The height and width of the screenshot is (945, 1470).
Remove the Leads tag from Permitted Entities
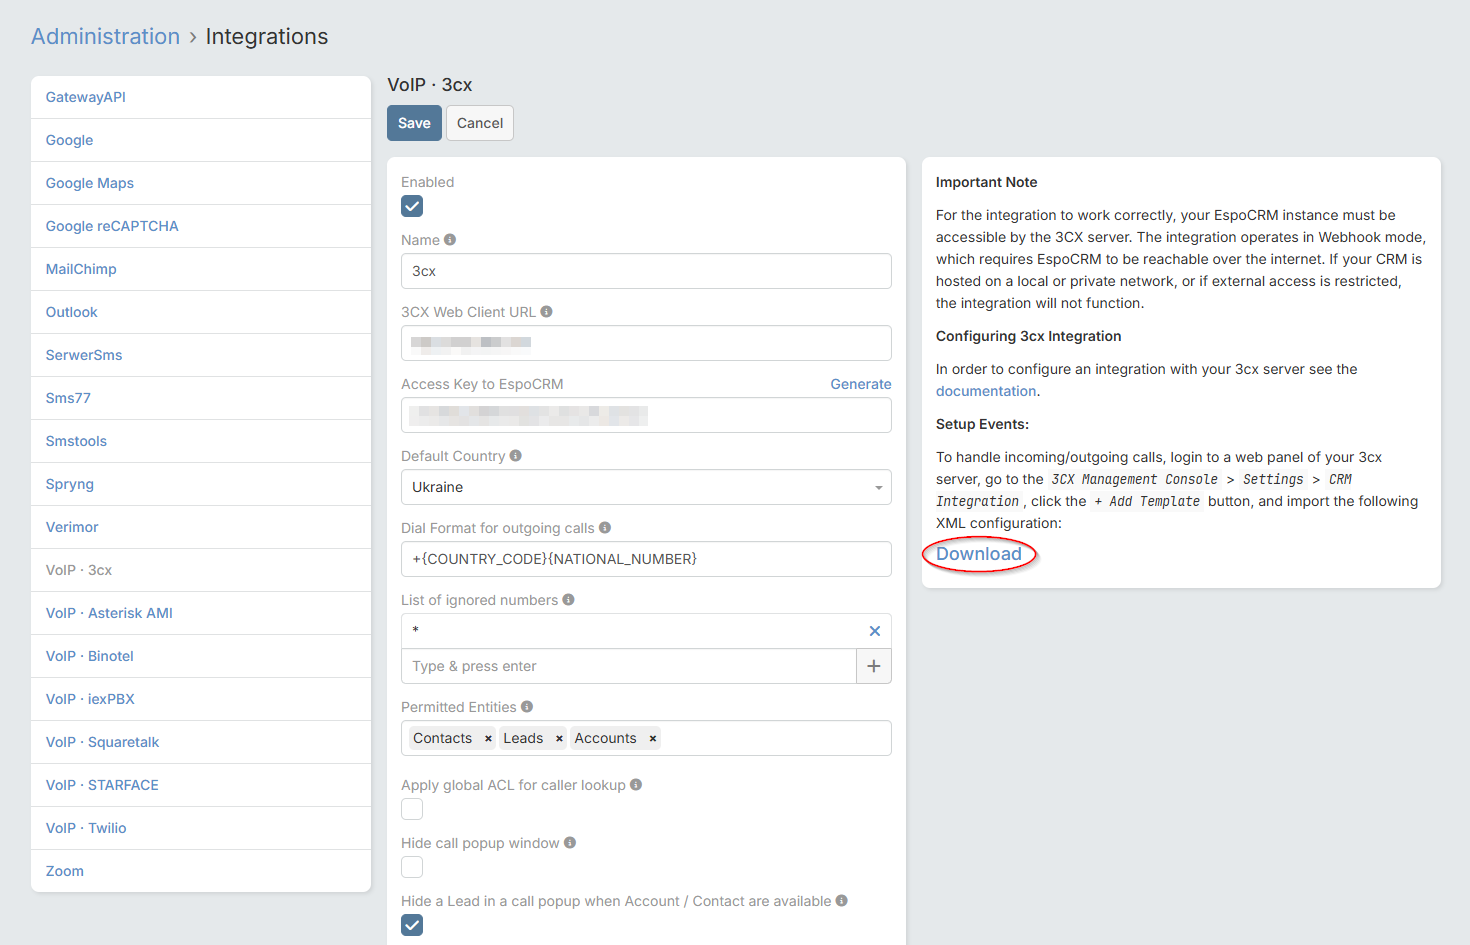[558, 737]
